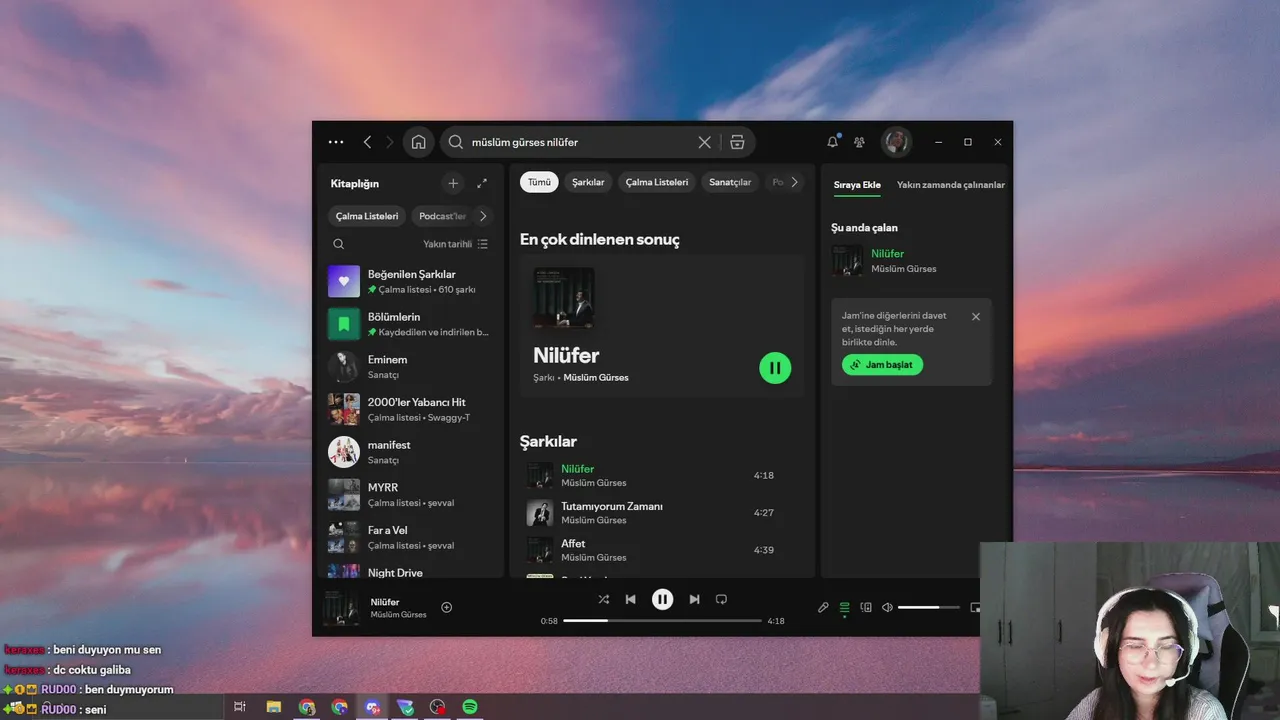Select the Sanatçılar filter chip

click(730, 182)
